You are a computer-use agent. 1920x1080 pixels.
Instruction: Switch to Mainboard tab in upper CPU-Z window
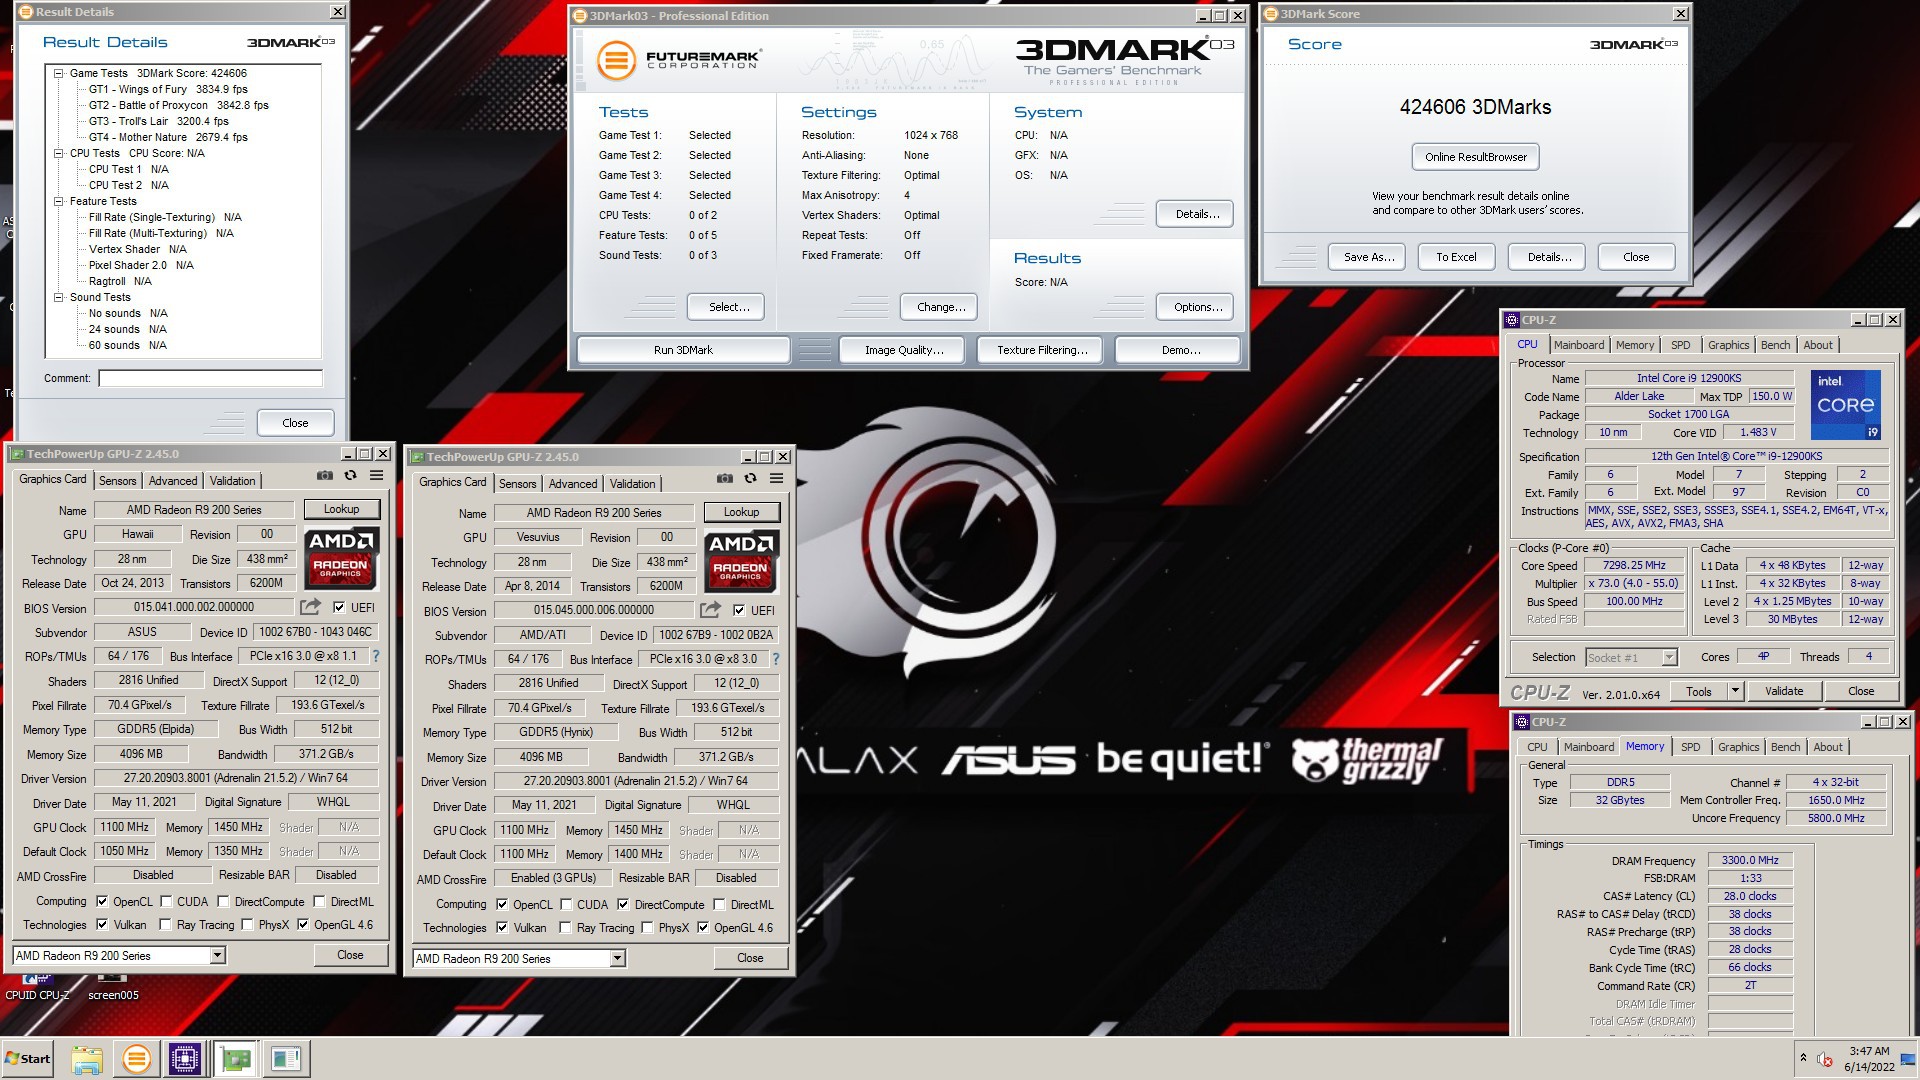click(1579, 345)
